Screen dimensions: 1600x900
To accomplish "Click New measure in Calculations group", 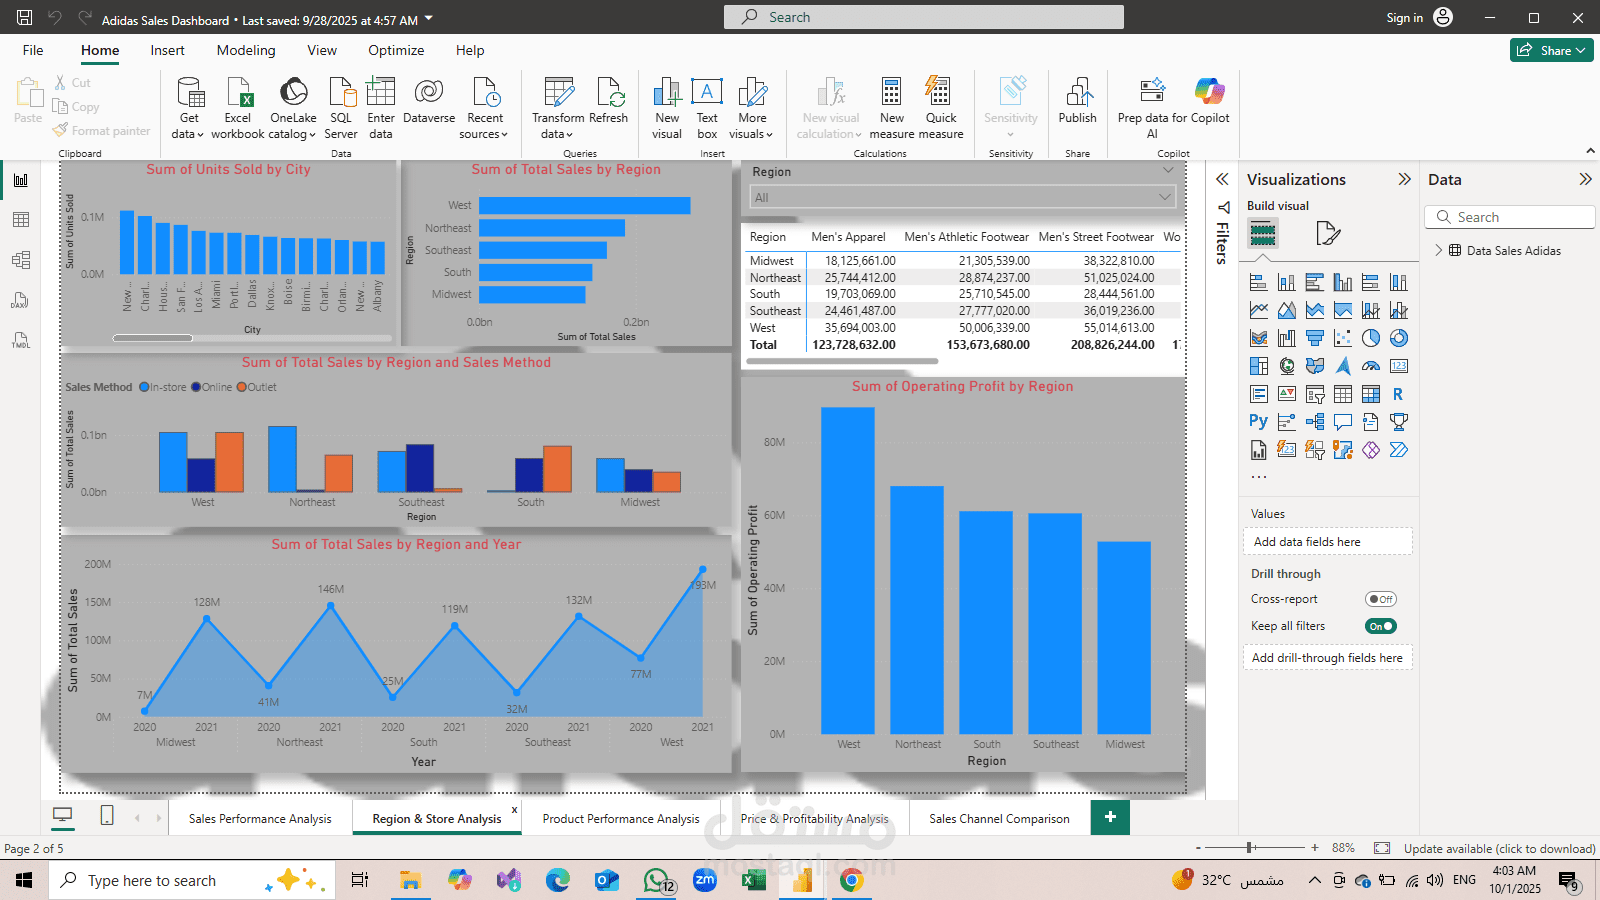I will click(x=891, y=108).
